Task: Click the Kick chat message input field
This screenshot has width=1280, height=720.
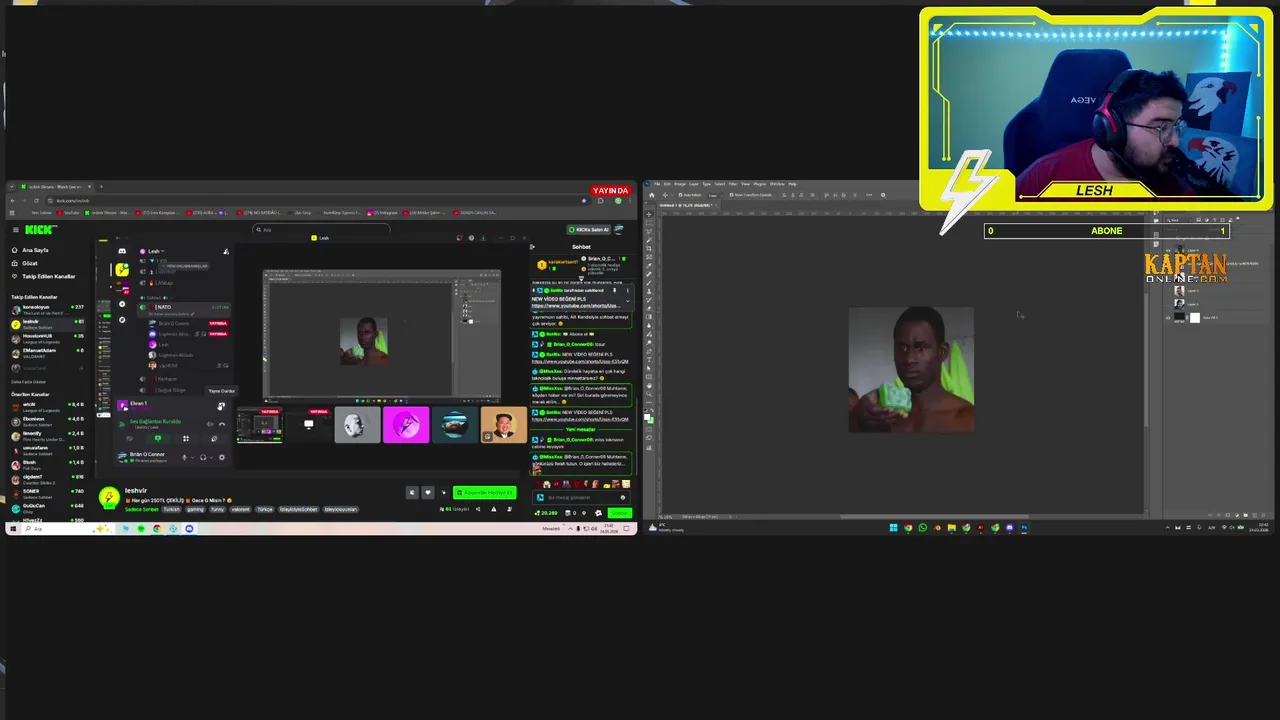Action: point(581,498)
